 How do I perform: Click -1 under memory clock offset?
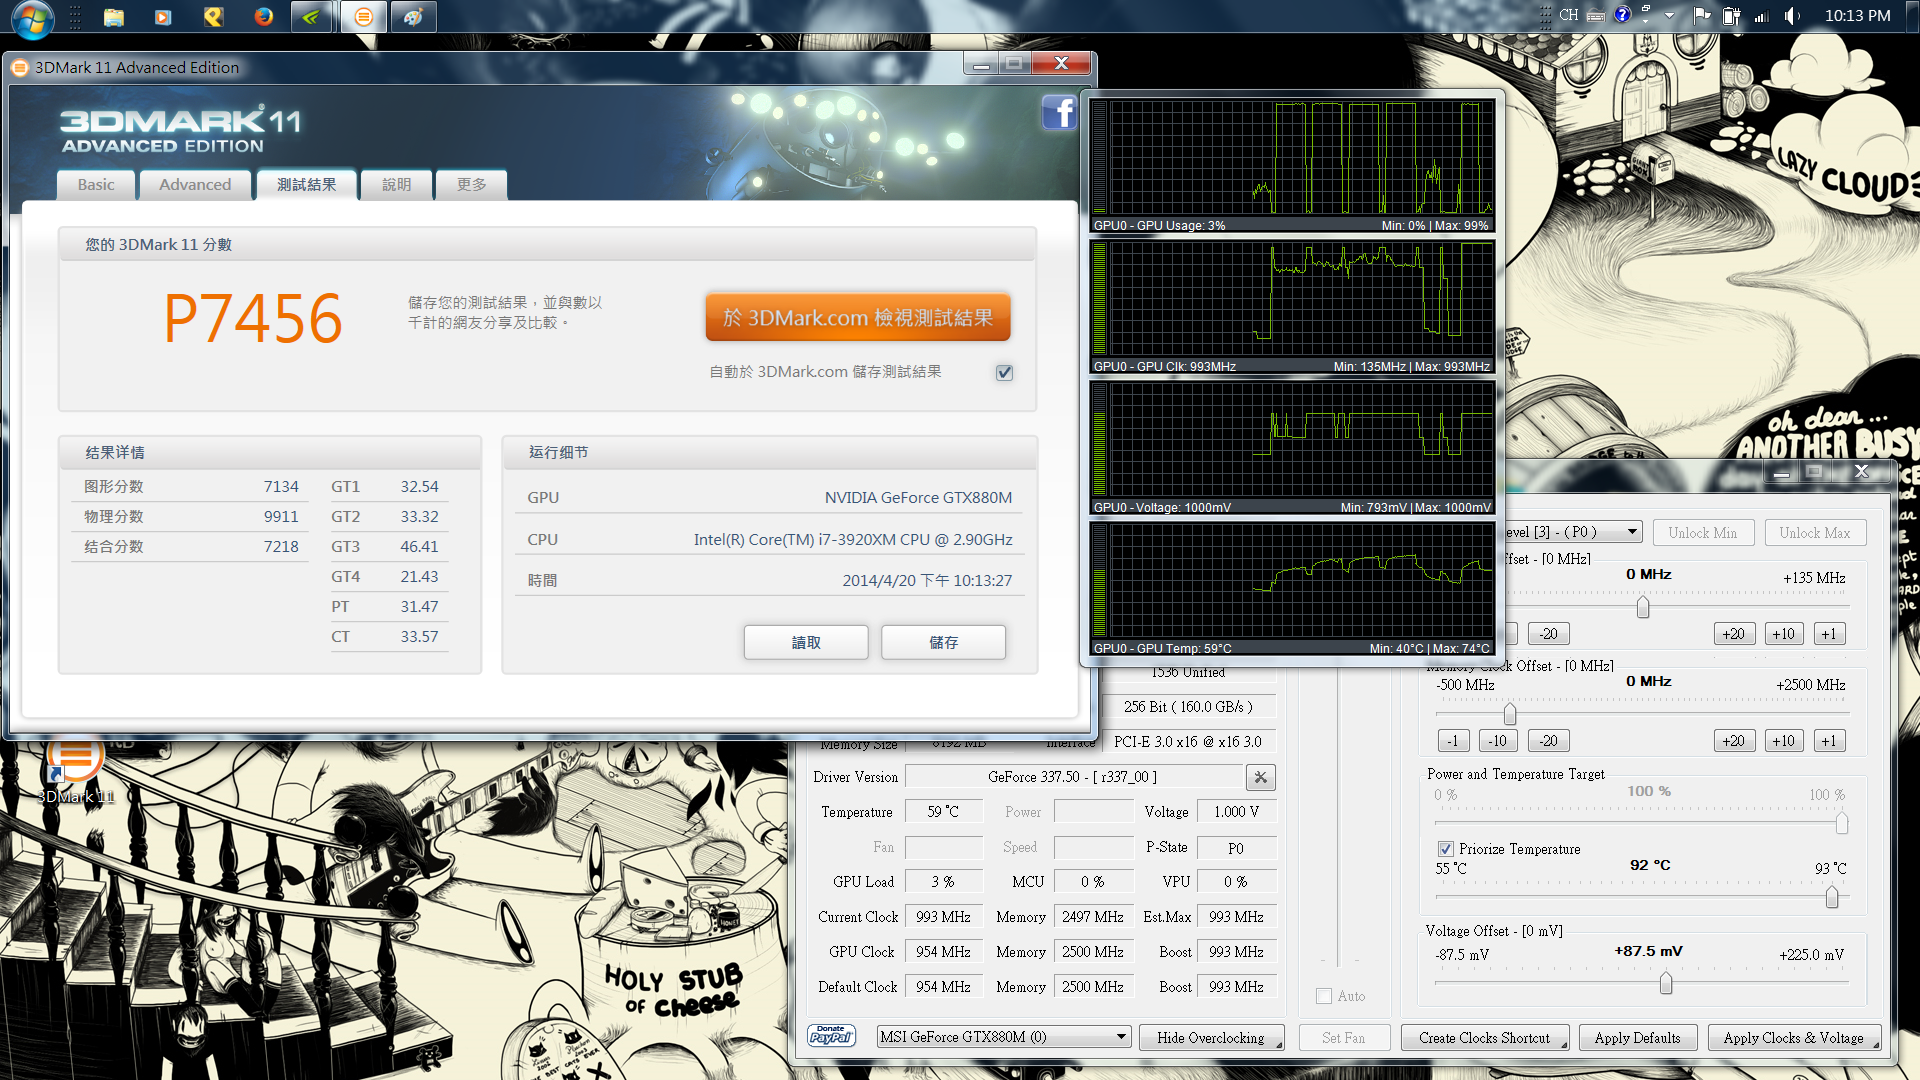tap(1453, 741)
